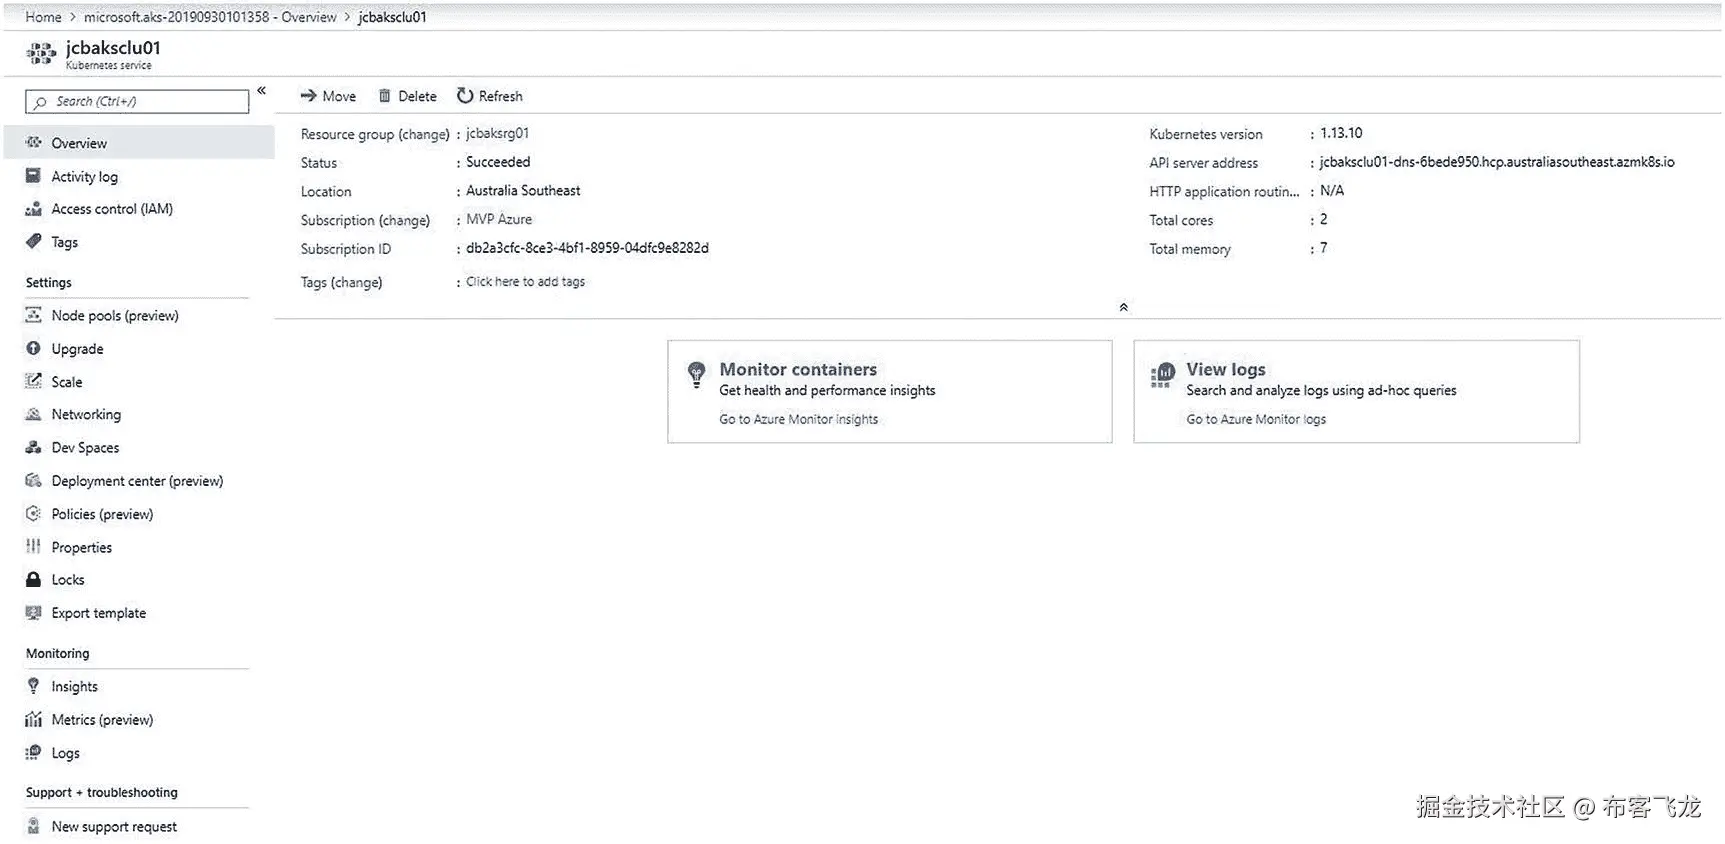
Task: Click the Locks padlock icon
Action: [x=33, y=580]
